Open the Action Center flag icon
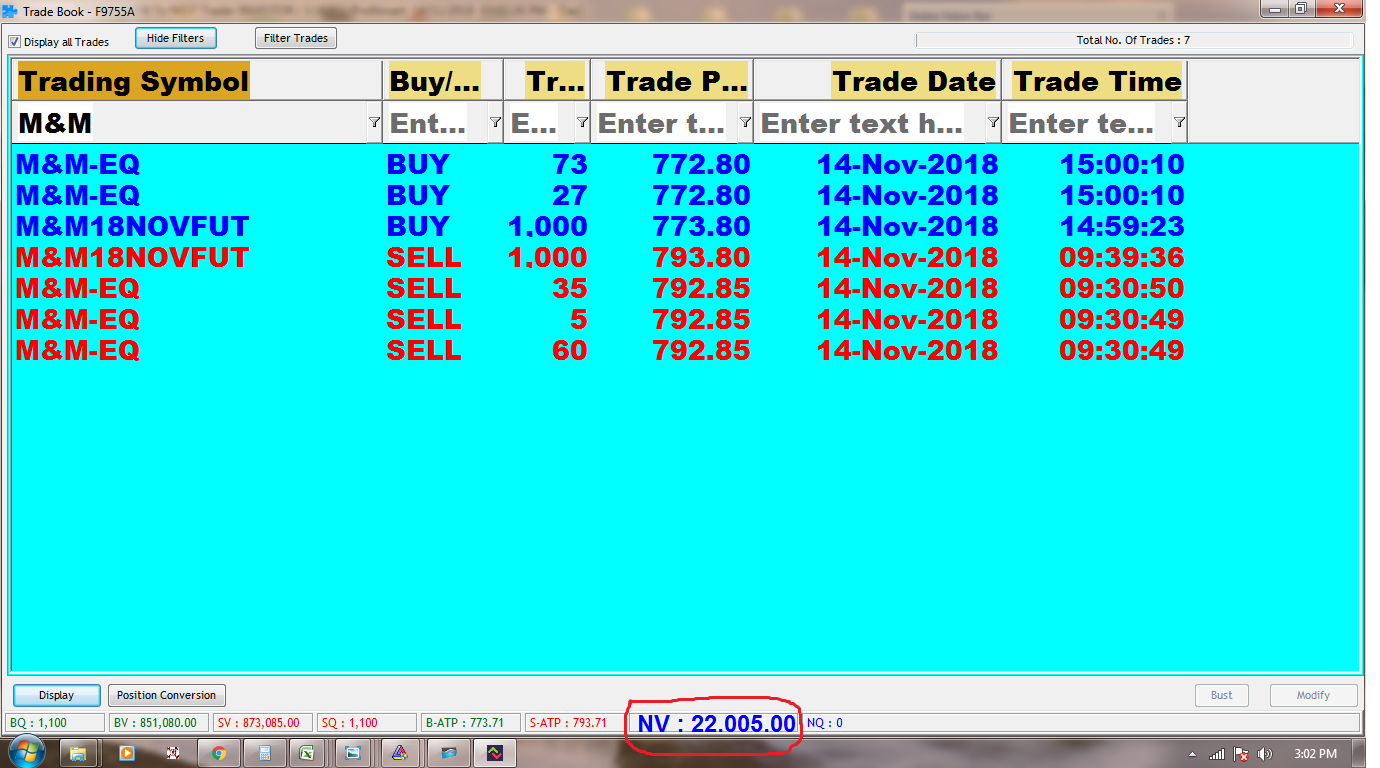Viewport: 1380px width, 768px height. (1240, 754)
